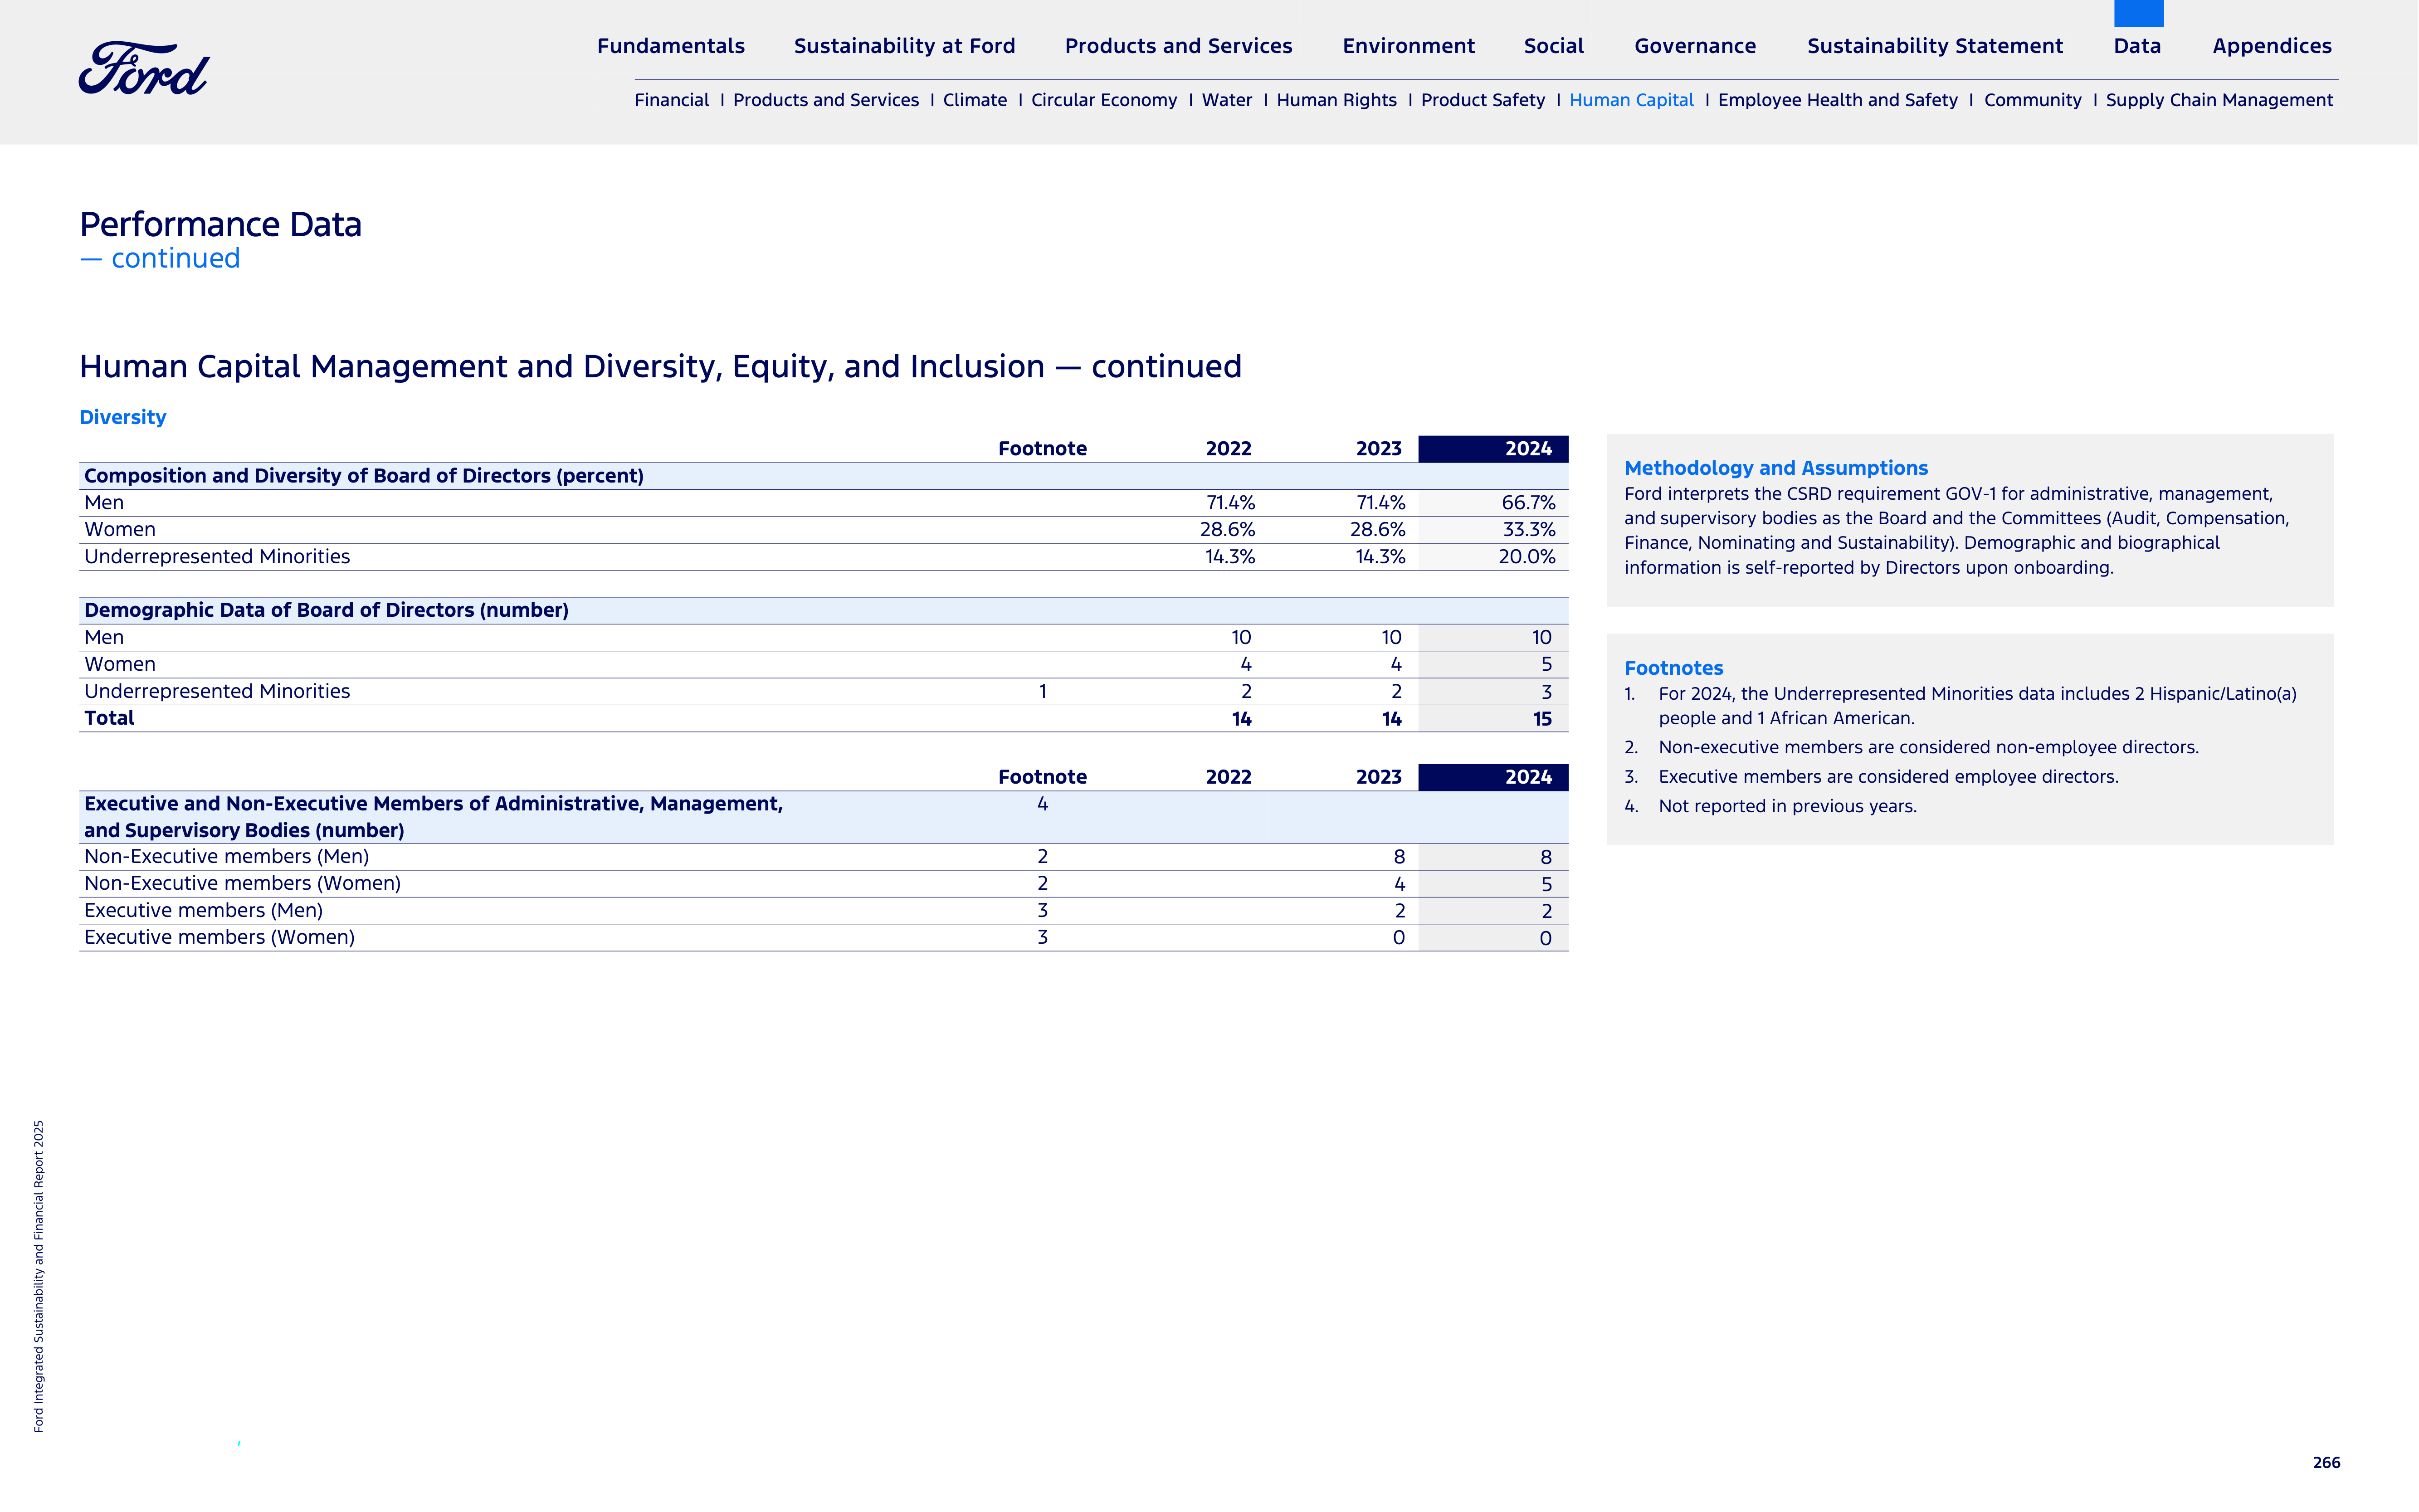Click the 2024 Total value 15
2419x1512 pixels.
pyautogui.click(x=1542, y=719)
